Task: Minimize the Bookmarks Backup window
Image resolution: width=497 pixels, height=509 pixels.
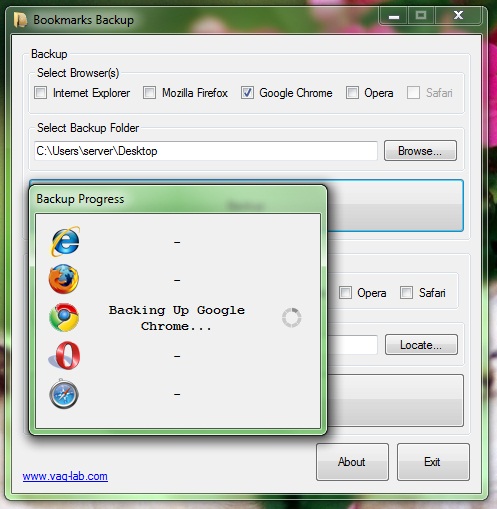Action: 394,16
